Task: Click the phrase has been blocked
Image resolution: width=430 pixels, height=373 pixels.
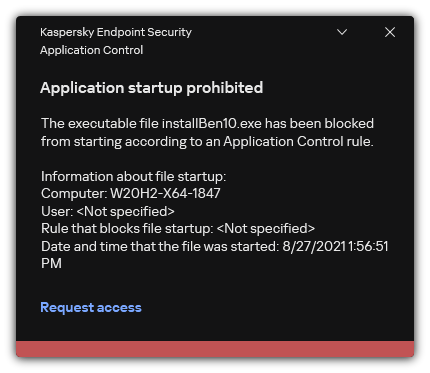Action: coord(319,123)
